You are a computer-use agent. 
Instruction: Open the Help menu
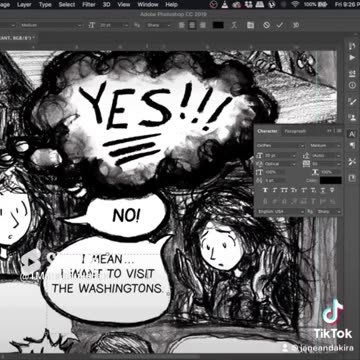click(171, 5)
